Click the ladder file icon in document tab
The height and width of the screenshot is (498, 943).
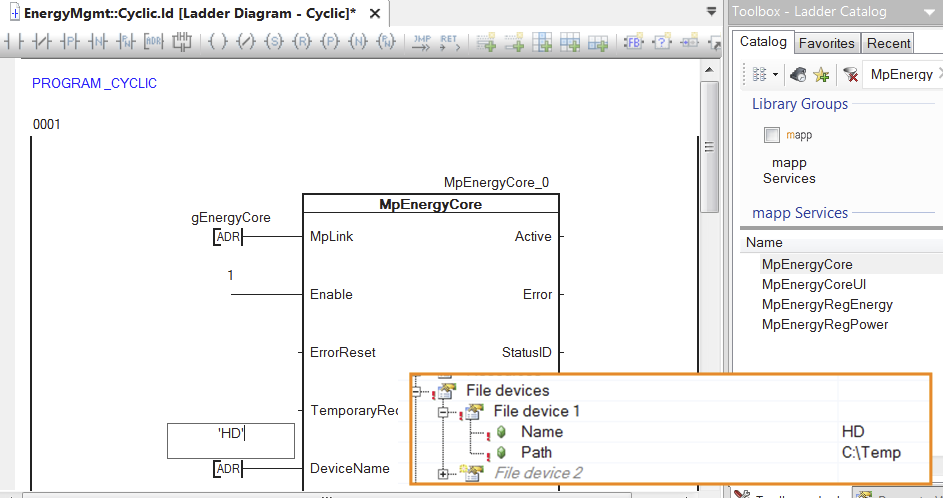pos(15,13)
